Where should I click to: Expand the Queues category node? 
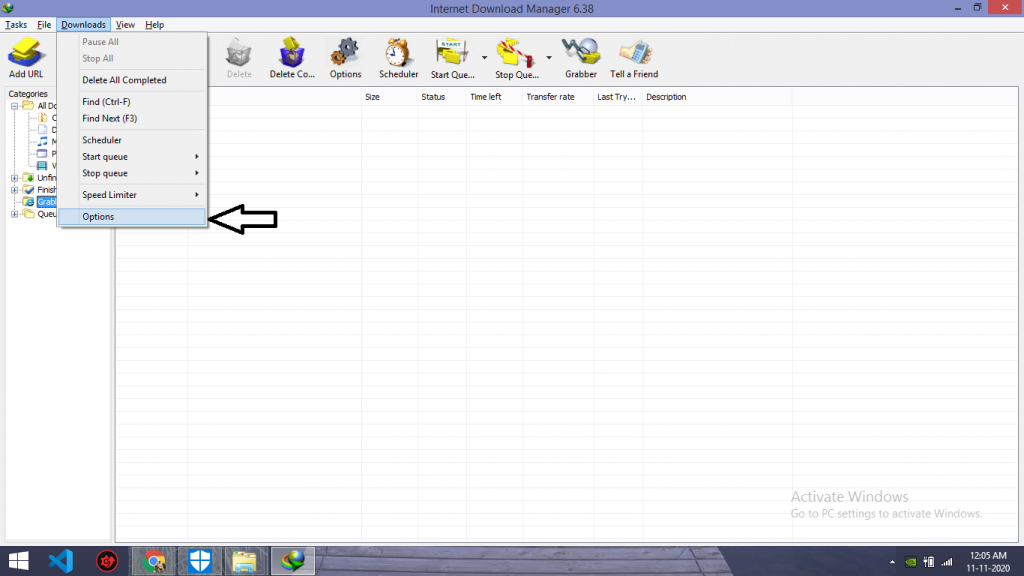14,214
